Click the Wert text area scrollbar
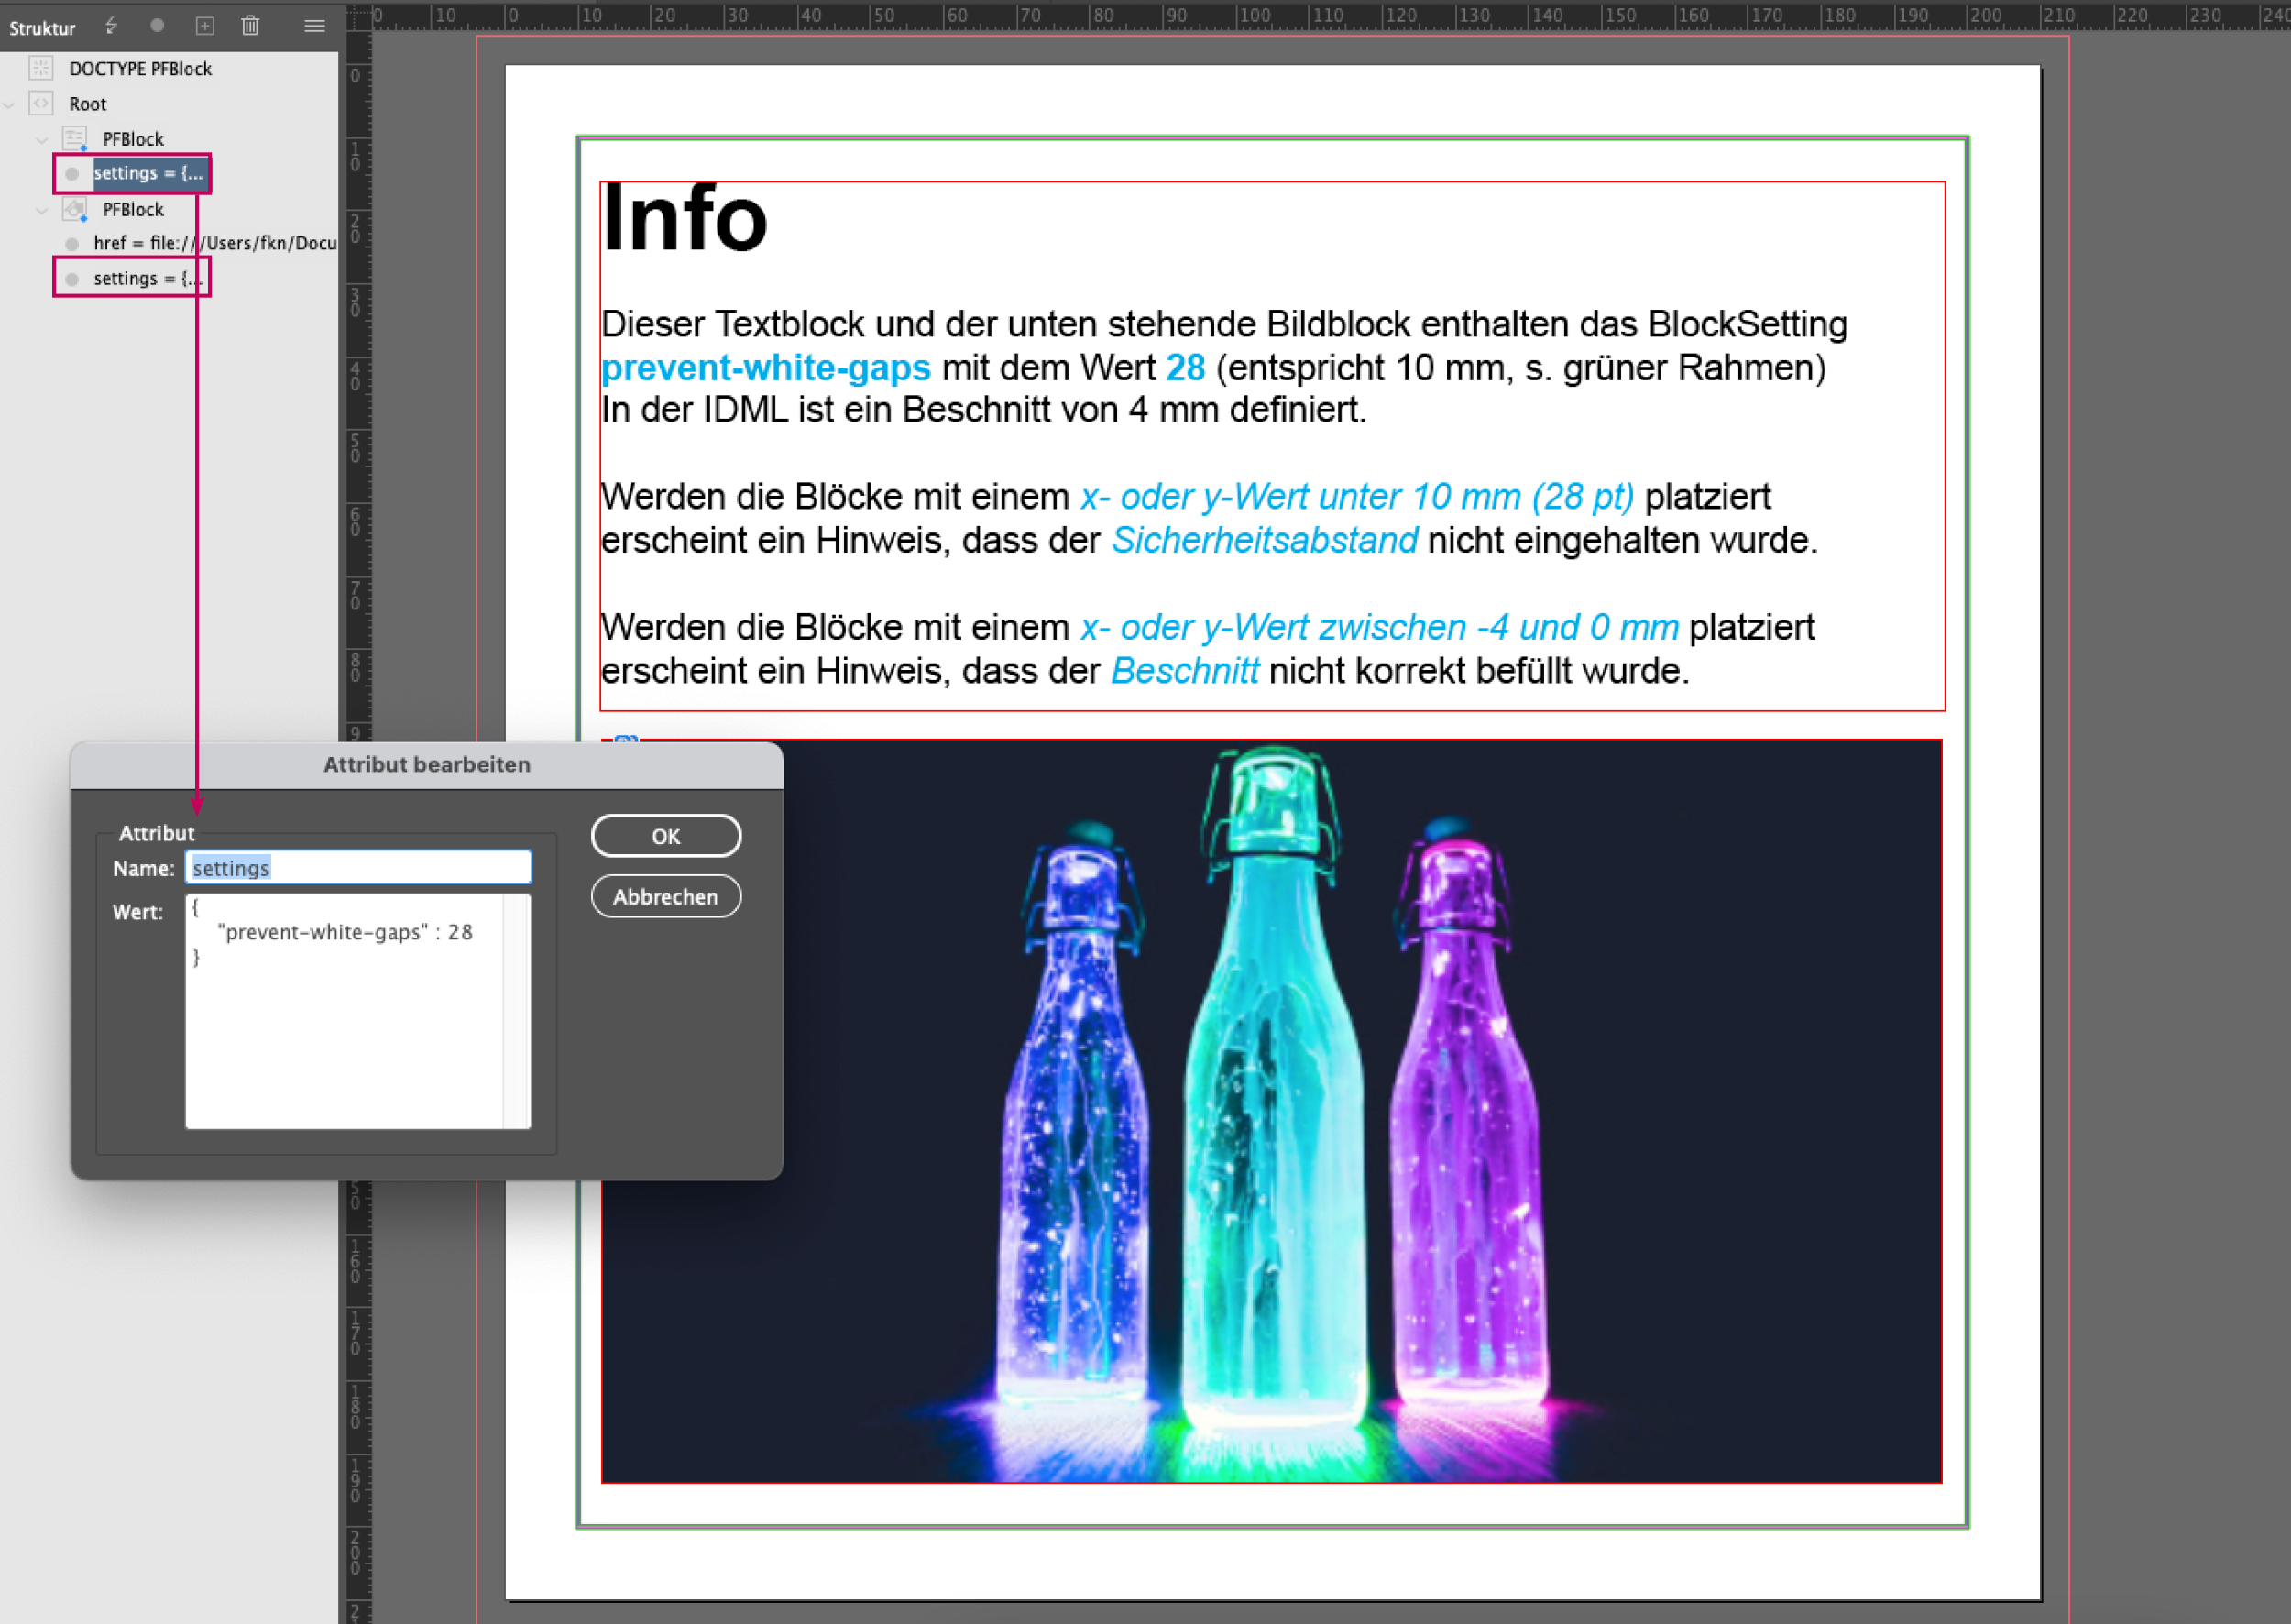 [516, 1010]
